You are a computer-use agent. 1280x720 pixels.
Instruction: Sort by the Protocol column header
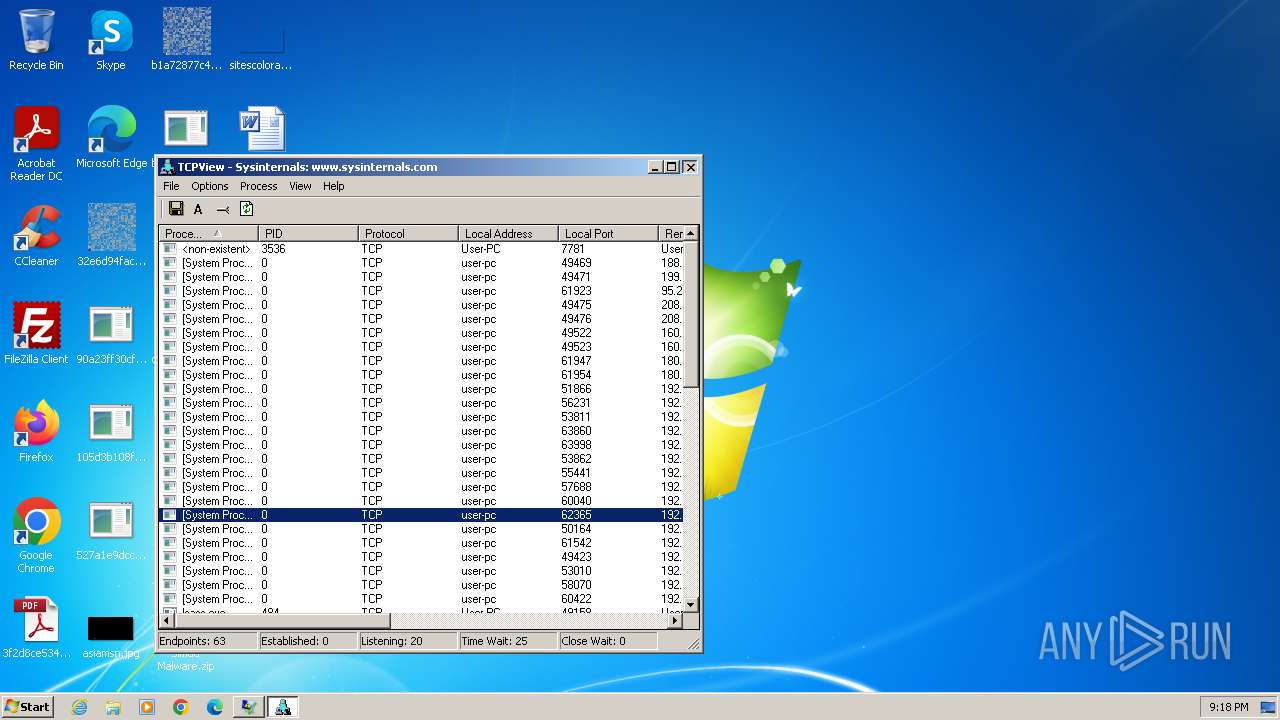408,233
